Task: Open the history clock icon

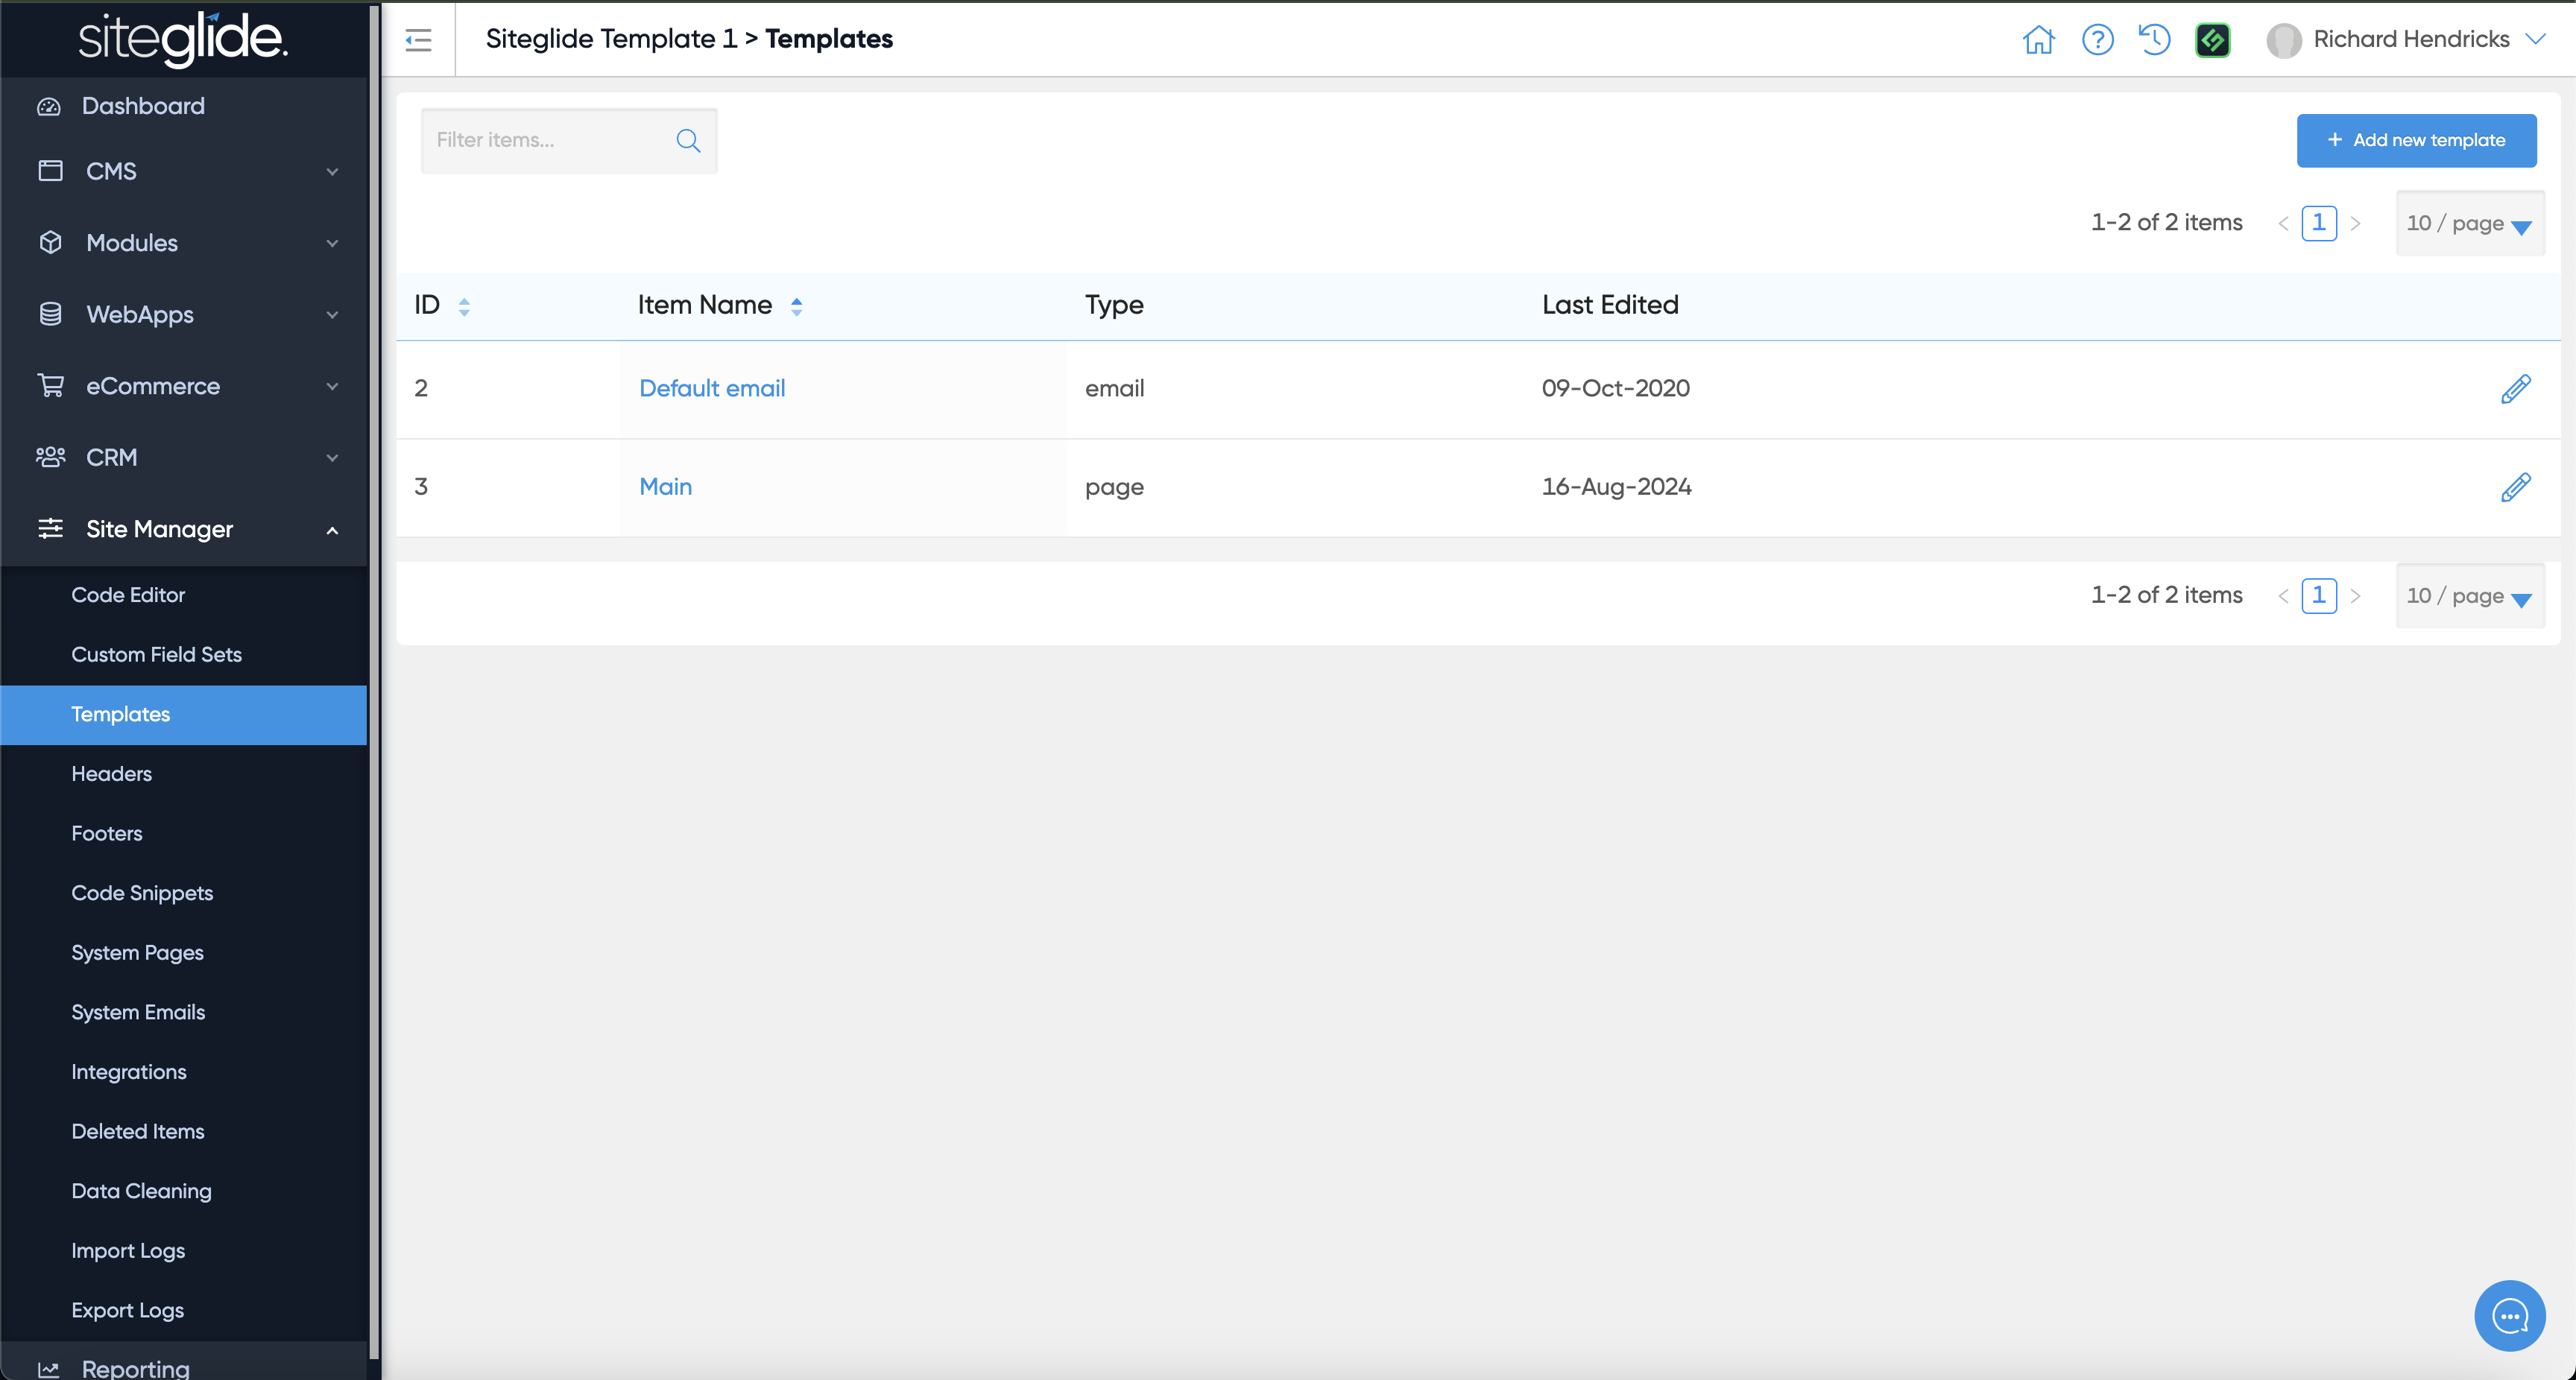Action: [2154, 40]
